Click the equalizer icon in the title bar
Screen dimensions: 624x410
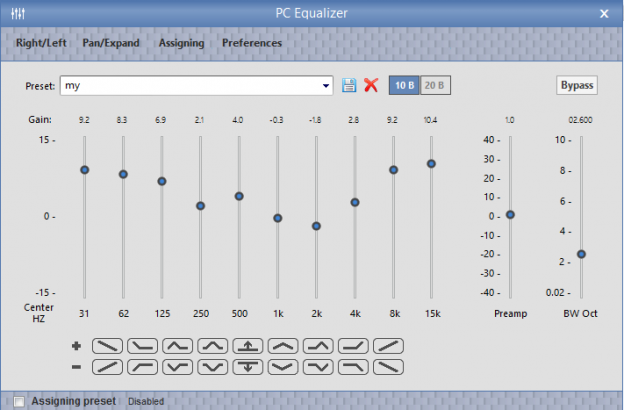[18, 13]
